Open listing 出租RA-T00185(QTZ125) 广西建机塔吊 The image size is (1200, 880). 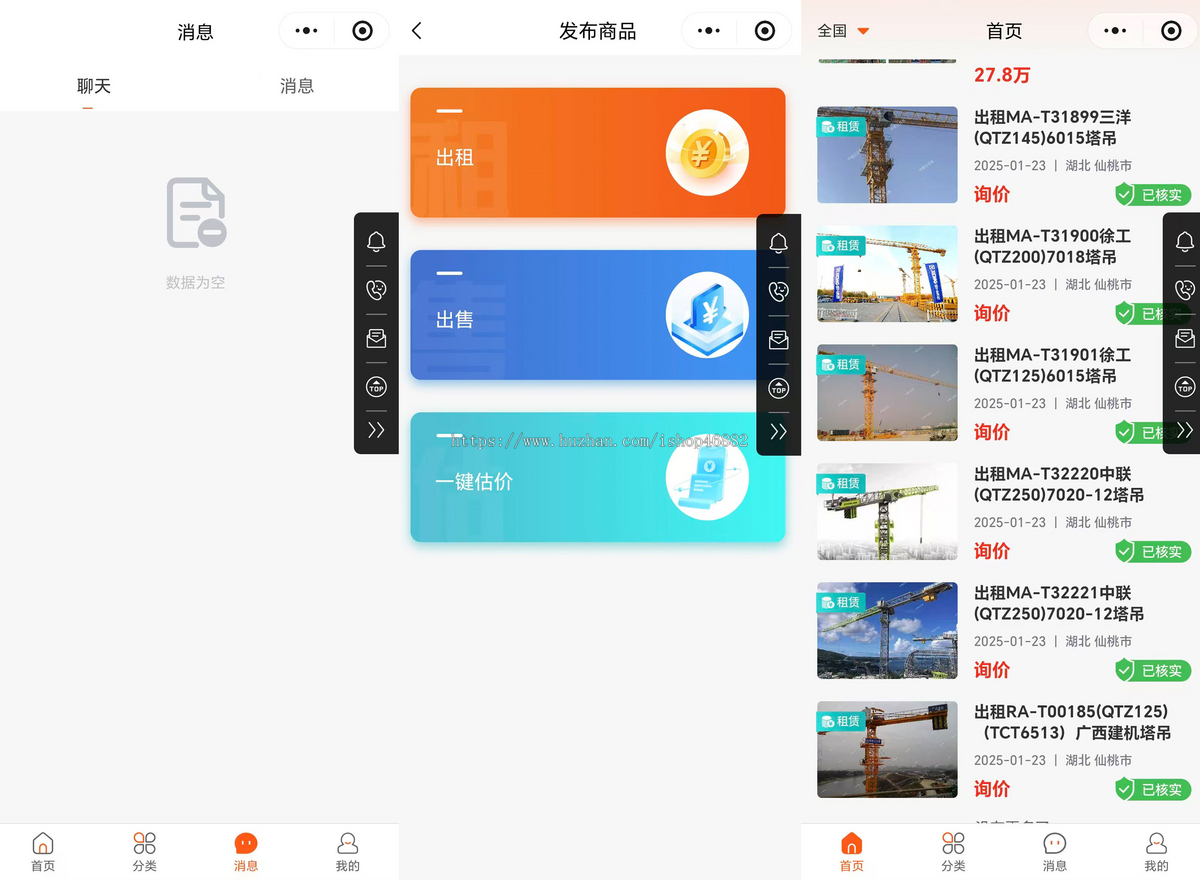[x=1072, y=723]
